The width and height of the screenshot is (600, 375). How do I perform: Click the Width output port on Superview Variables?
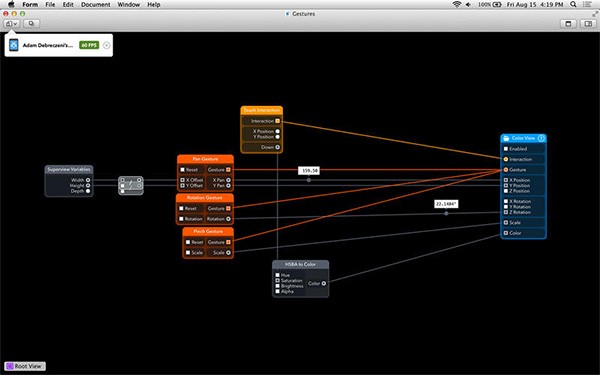pos(88,180)
